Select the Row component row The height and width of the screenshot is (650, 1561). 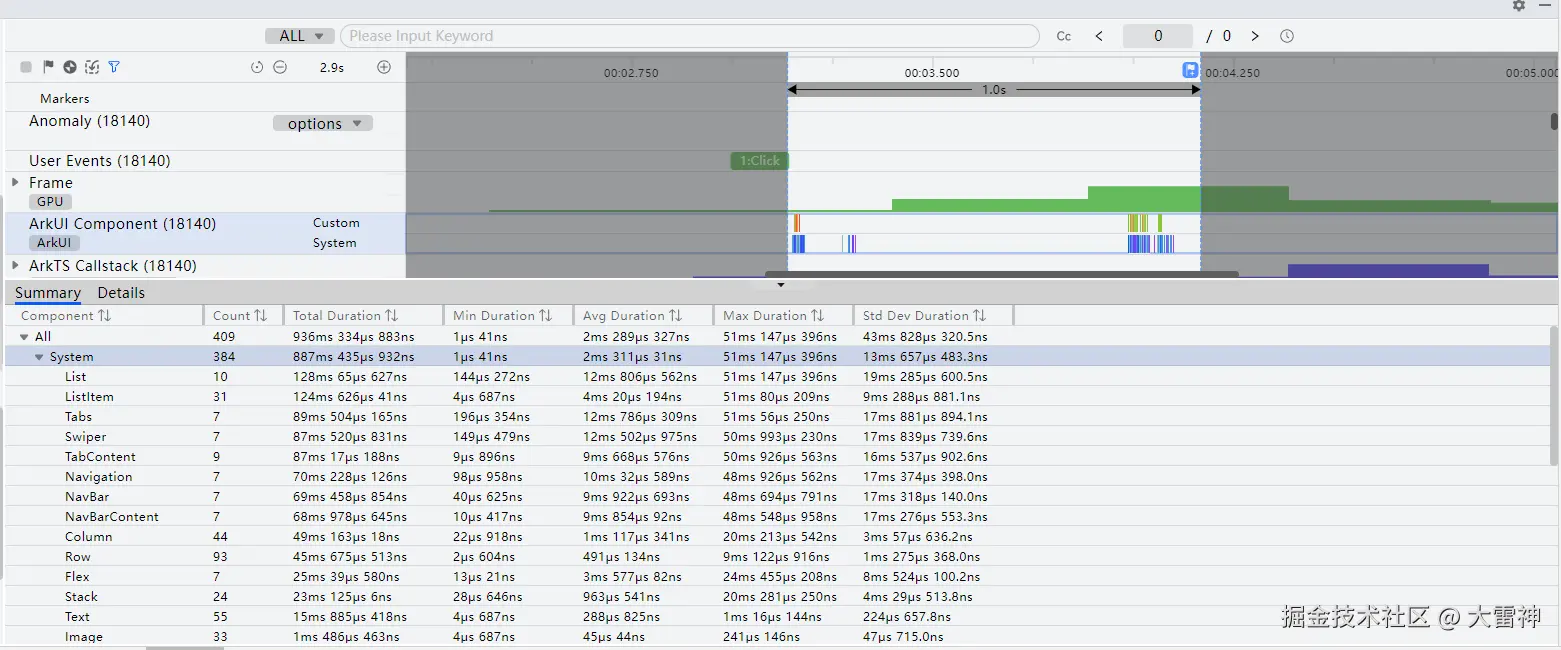coord(780,557)
